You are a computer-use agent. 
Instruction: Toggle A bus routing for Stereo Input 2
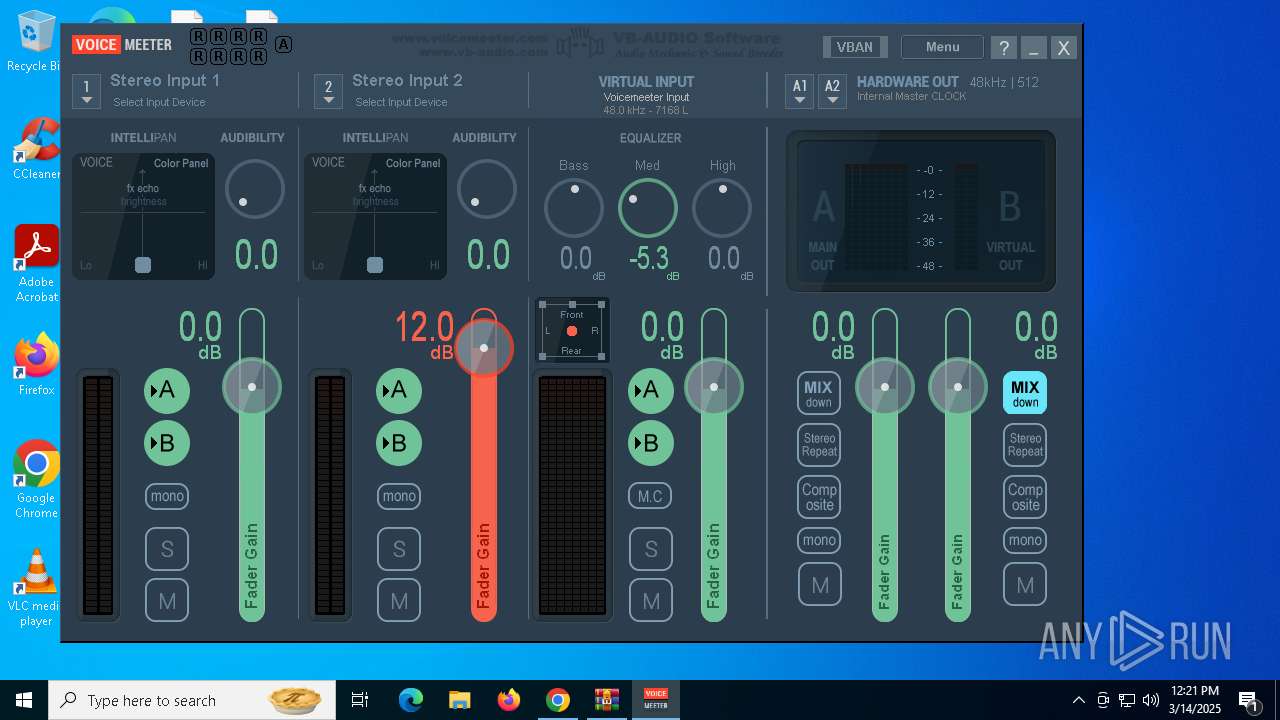pyautogui.click(x=399, y=390)
